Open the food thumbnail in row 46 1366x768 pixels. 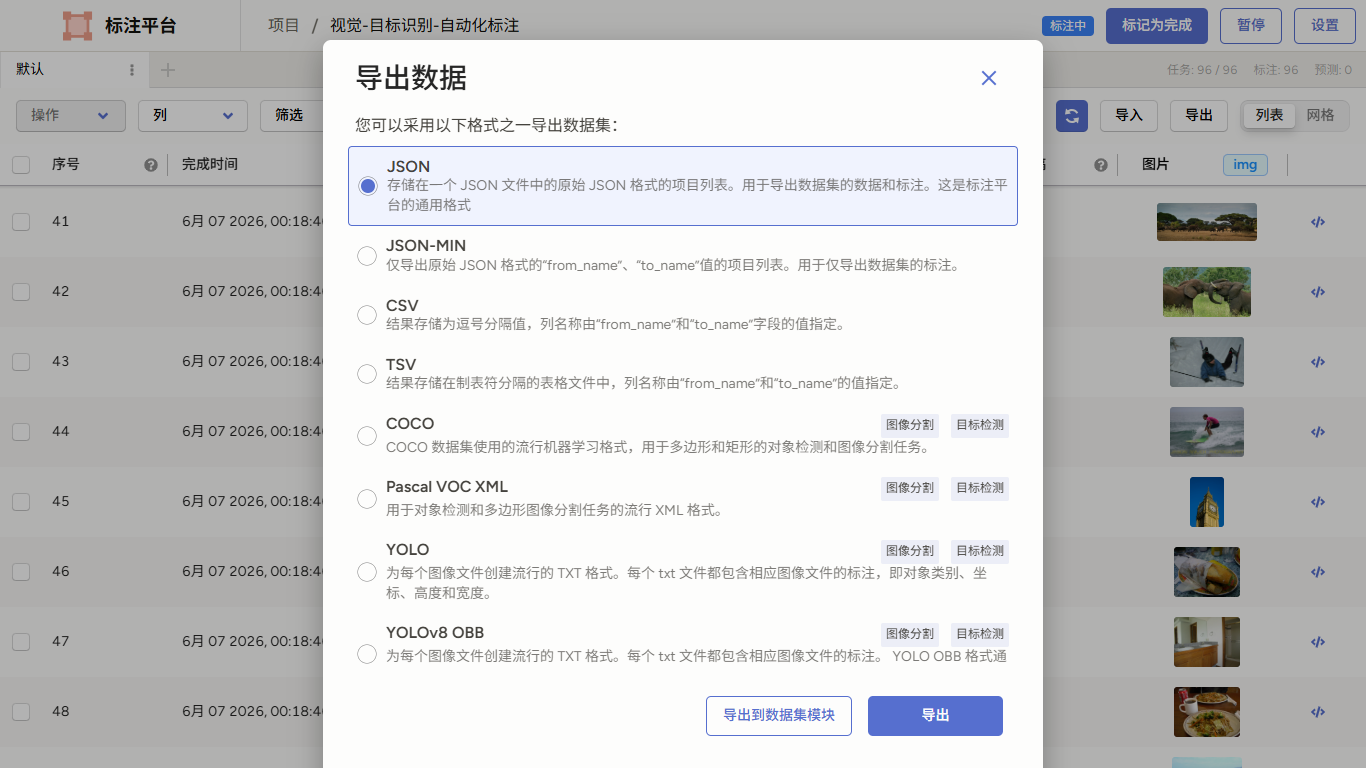point(1207,572)
